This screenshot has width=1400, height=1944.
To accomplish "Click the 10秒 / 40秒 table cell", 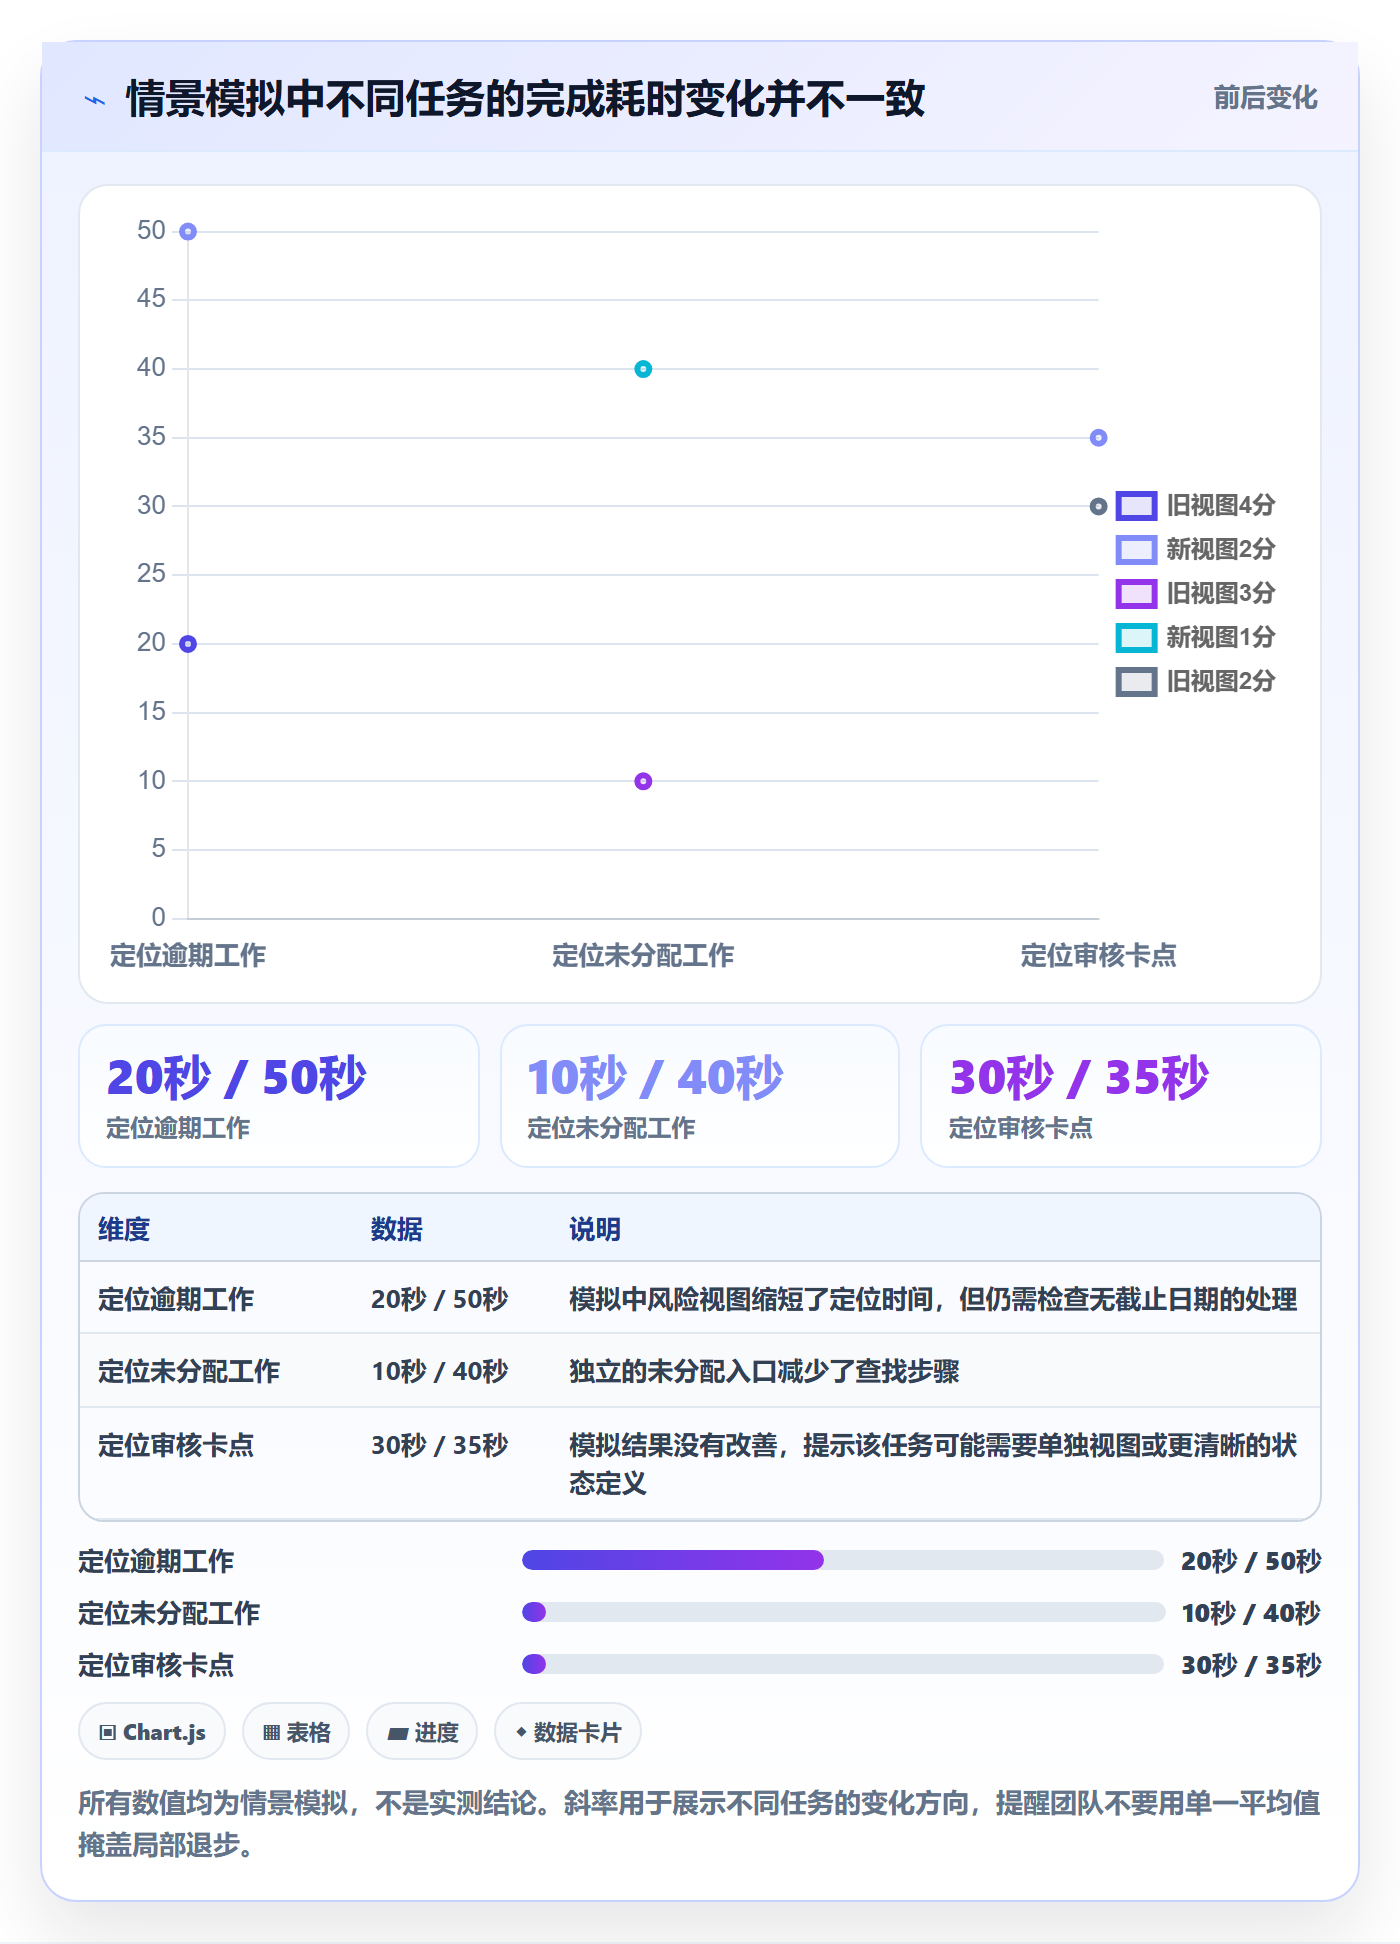I will (x=440, y=1371).
